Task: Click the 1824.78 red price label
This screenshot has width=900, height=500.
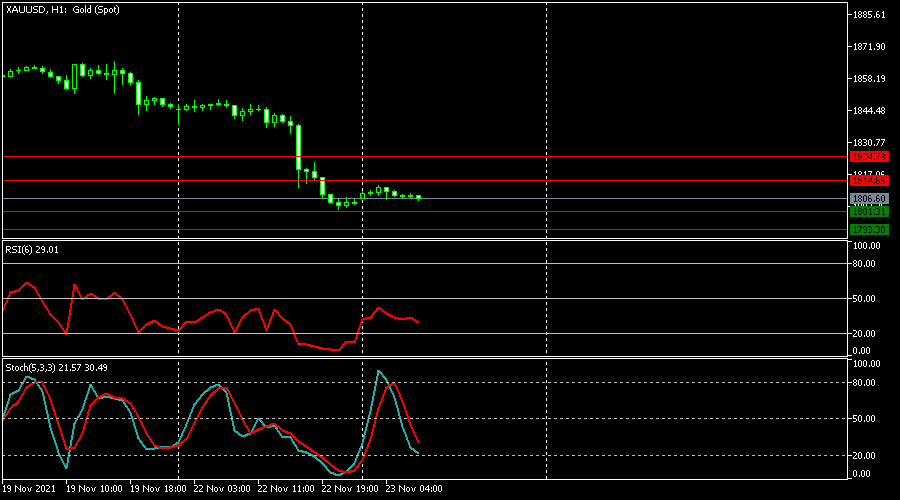Action: click(x=869, y=157)
